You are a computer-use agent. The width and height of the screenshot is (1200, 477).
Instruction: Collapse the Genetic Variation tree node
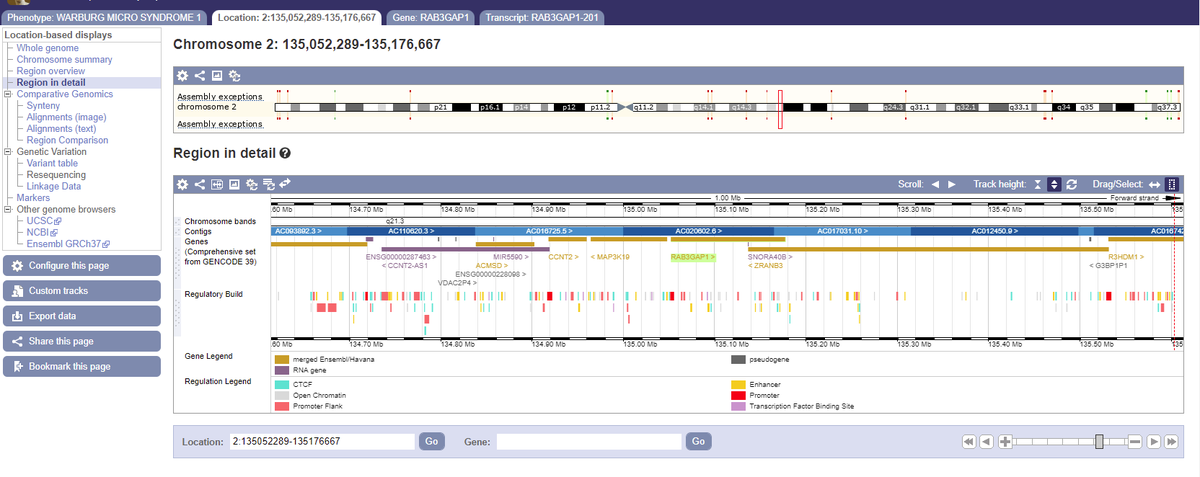tap(8, 152)
